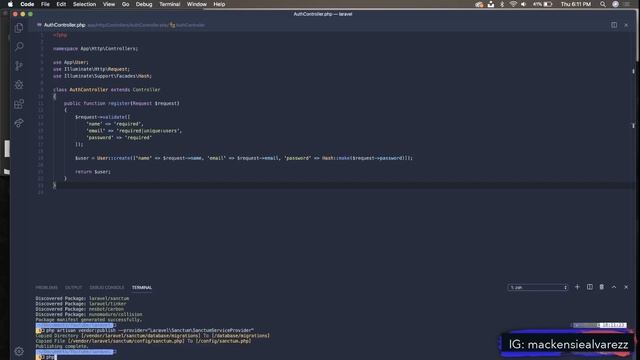Open the Source Control view
640x360 pixels.
coord(19,66)
